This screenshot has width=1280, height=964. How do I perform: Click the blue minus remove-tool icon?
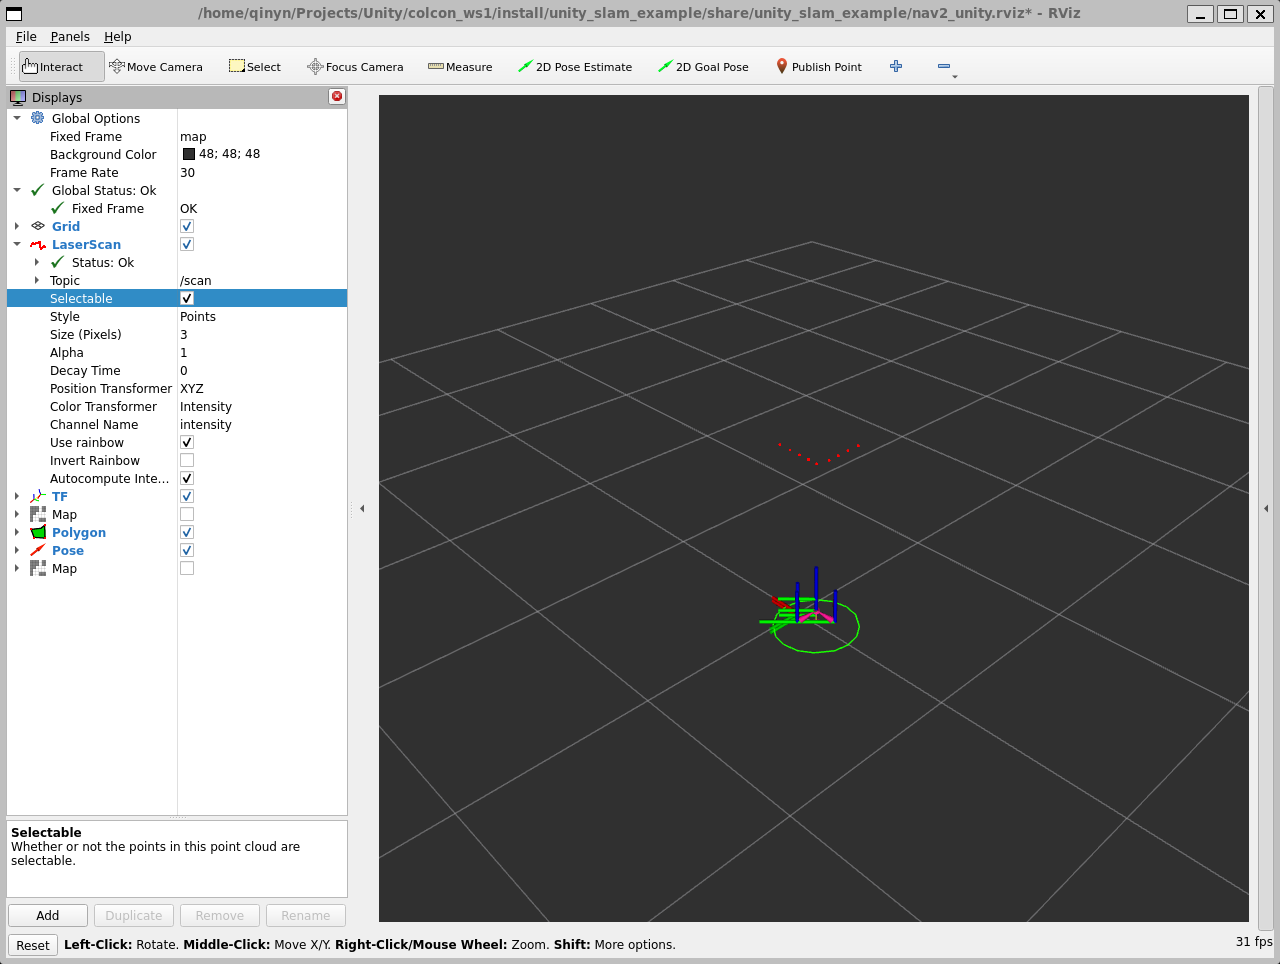[x=943, y=66]
